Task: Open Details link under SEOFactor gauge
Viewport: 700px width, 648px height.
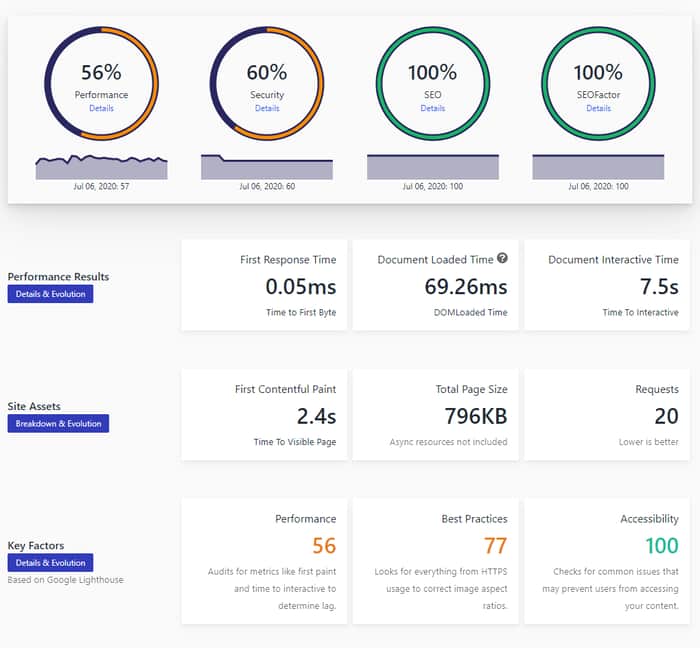Action: pyautogui.click(x=598, y=108)
